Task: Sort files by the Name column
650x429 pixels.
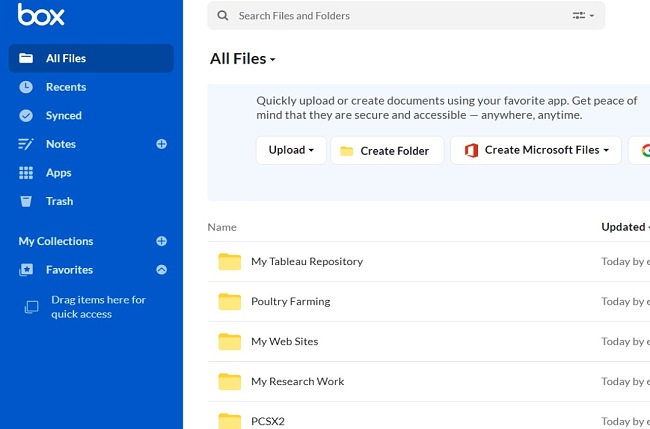Action: [x=222, y=227]
